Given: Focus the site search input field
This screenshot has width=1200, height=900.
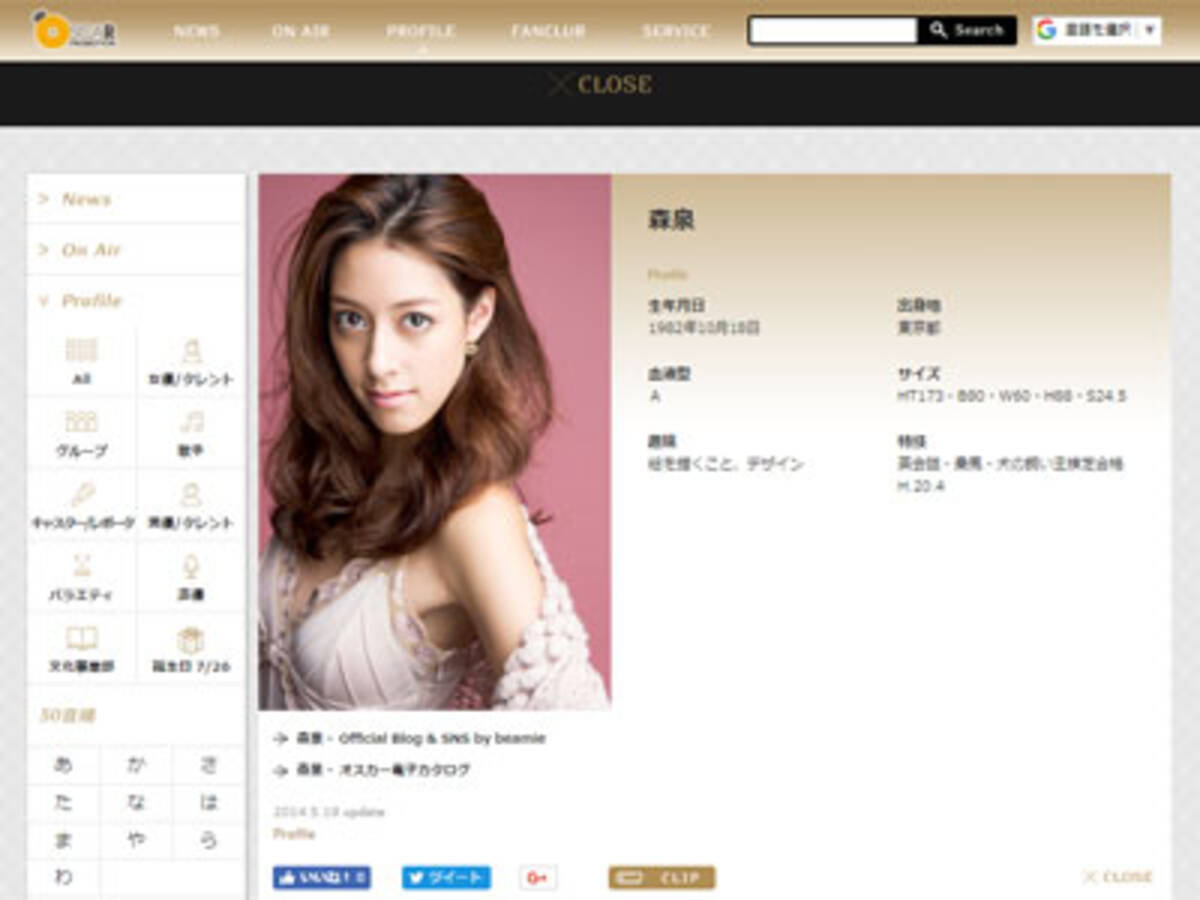Looking at the screenshot, I should click(x=833, y=31).
